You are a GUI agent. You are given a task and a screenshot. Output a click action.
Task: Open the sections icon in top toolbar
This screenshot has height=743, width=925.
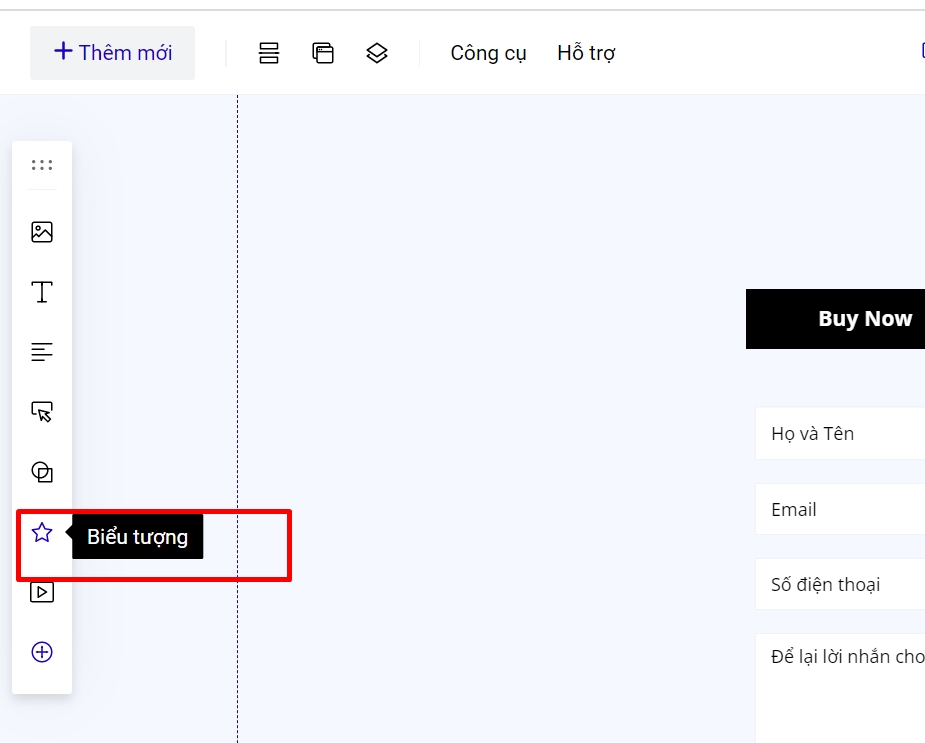coord(269,53)
